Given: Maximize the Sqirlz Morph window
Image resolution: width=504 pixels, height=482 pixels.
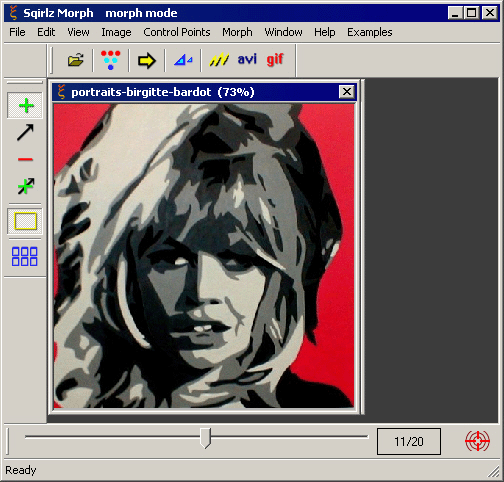Looking at the screenshot, I should tap(471, 13).
